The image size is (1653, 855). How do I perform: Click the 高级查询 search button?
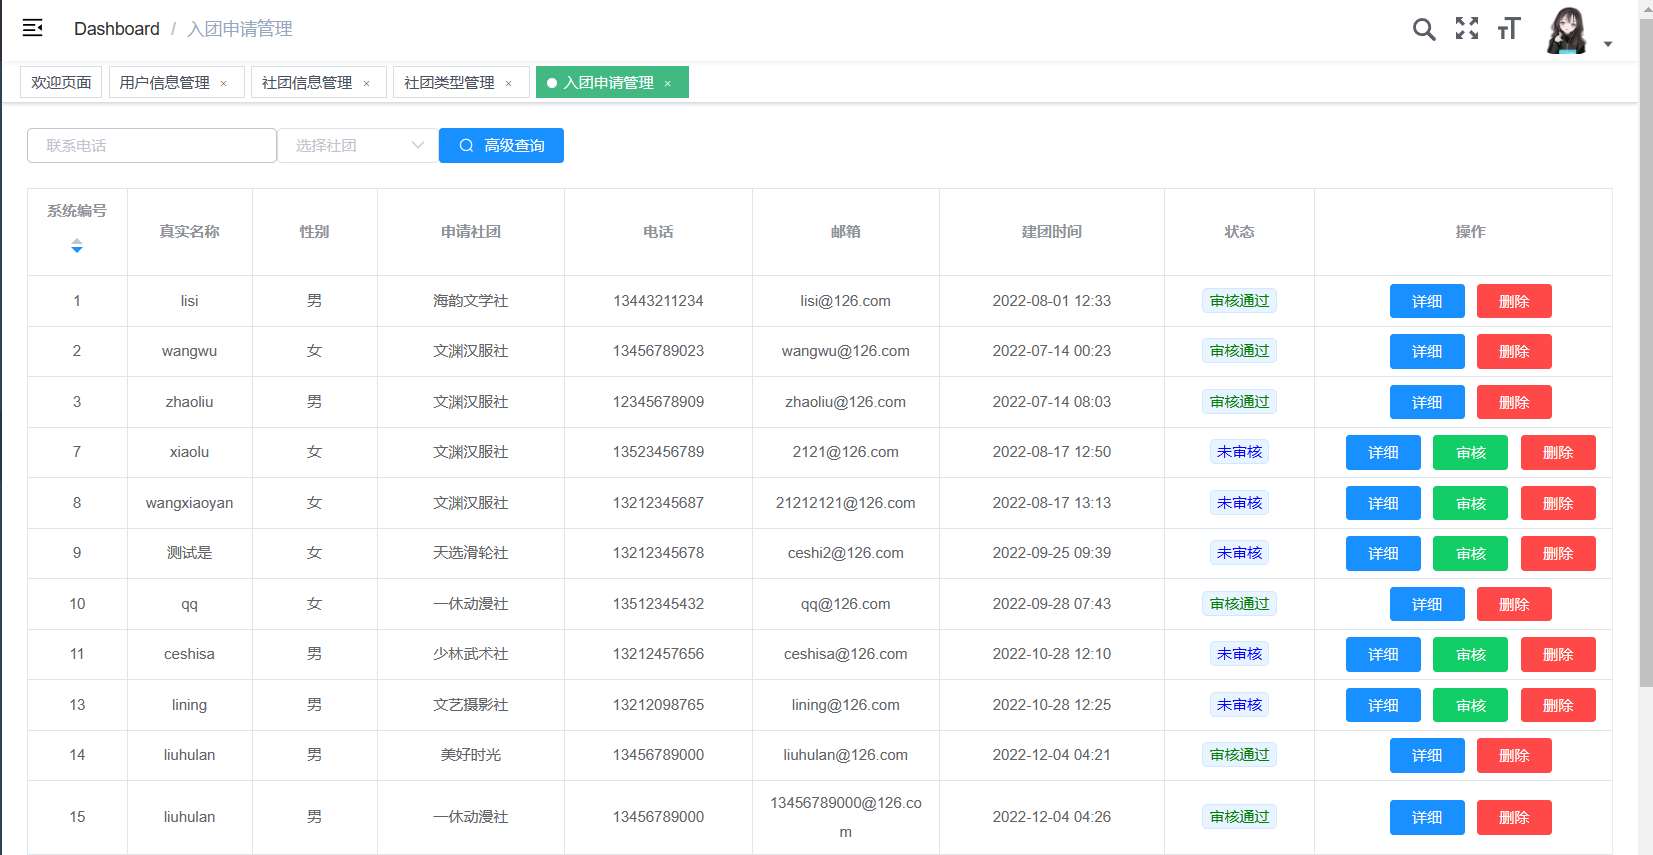[501, 146]
